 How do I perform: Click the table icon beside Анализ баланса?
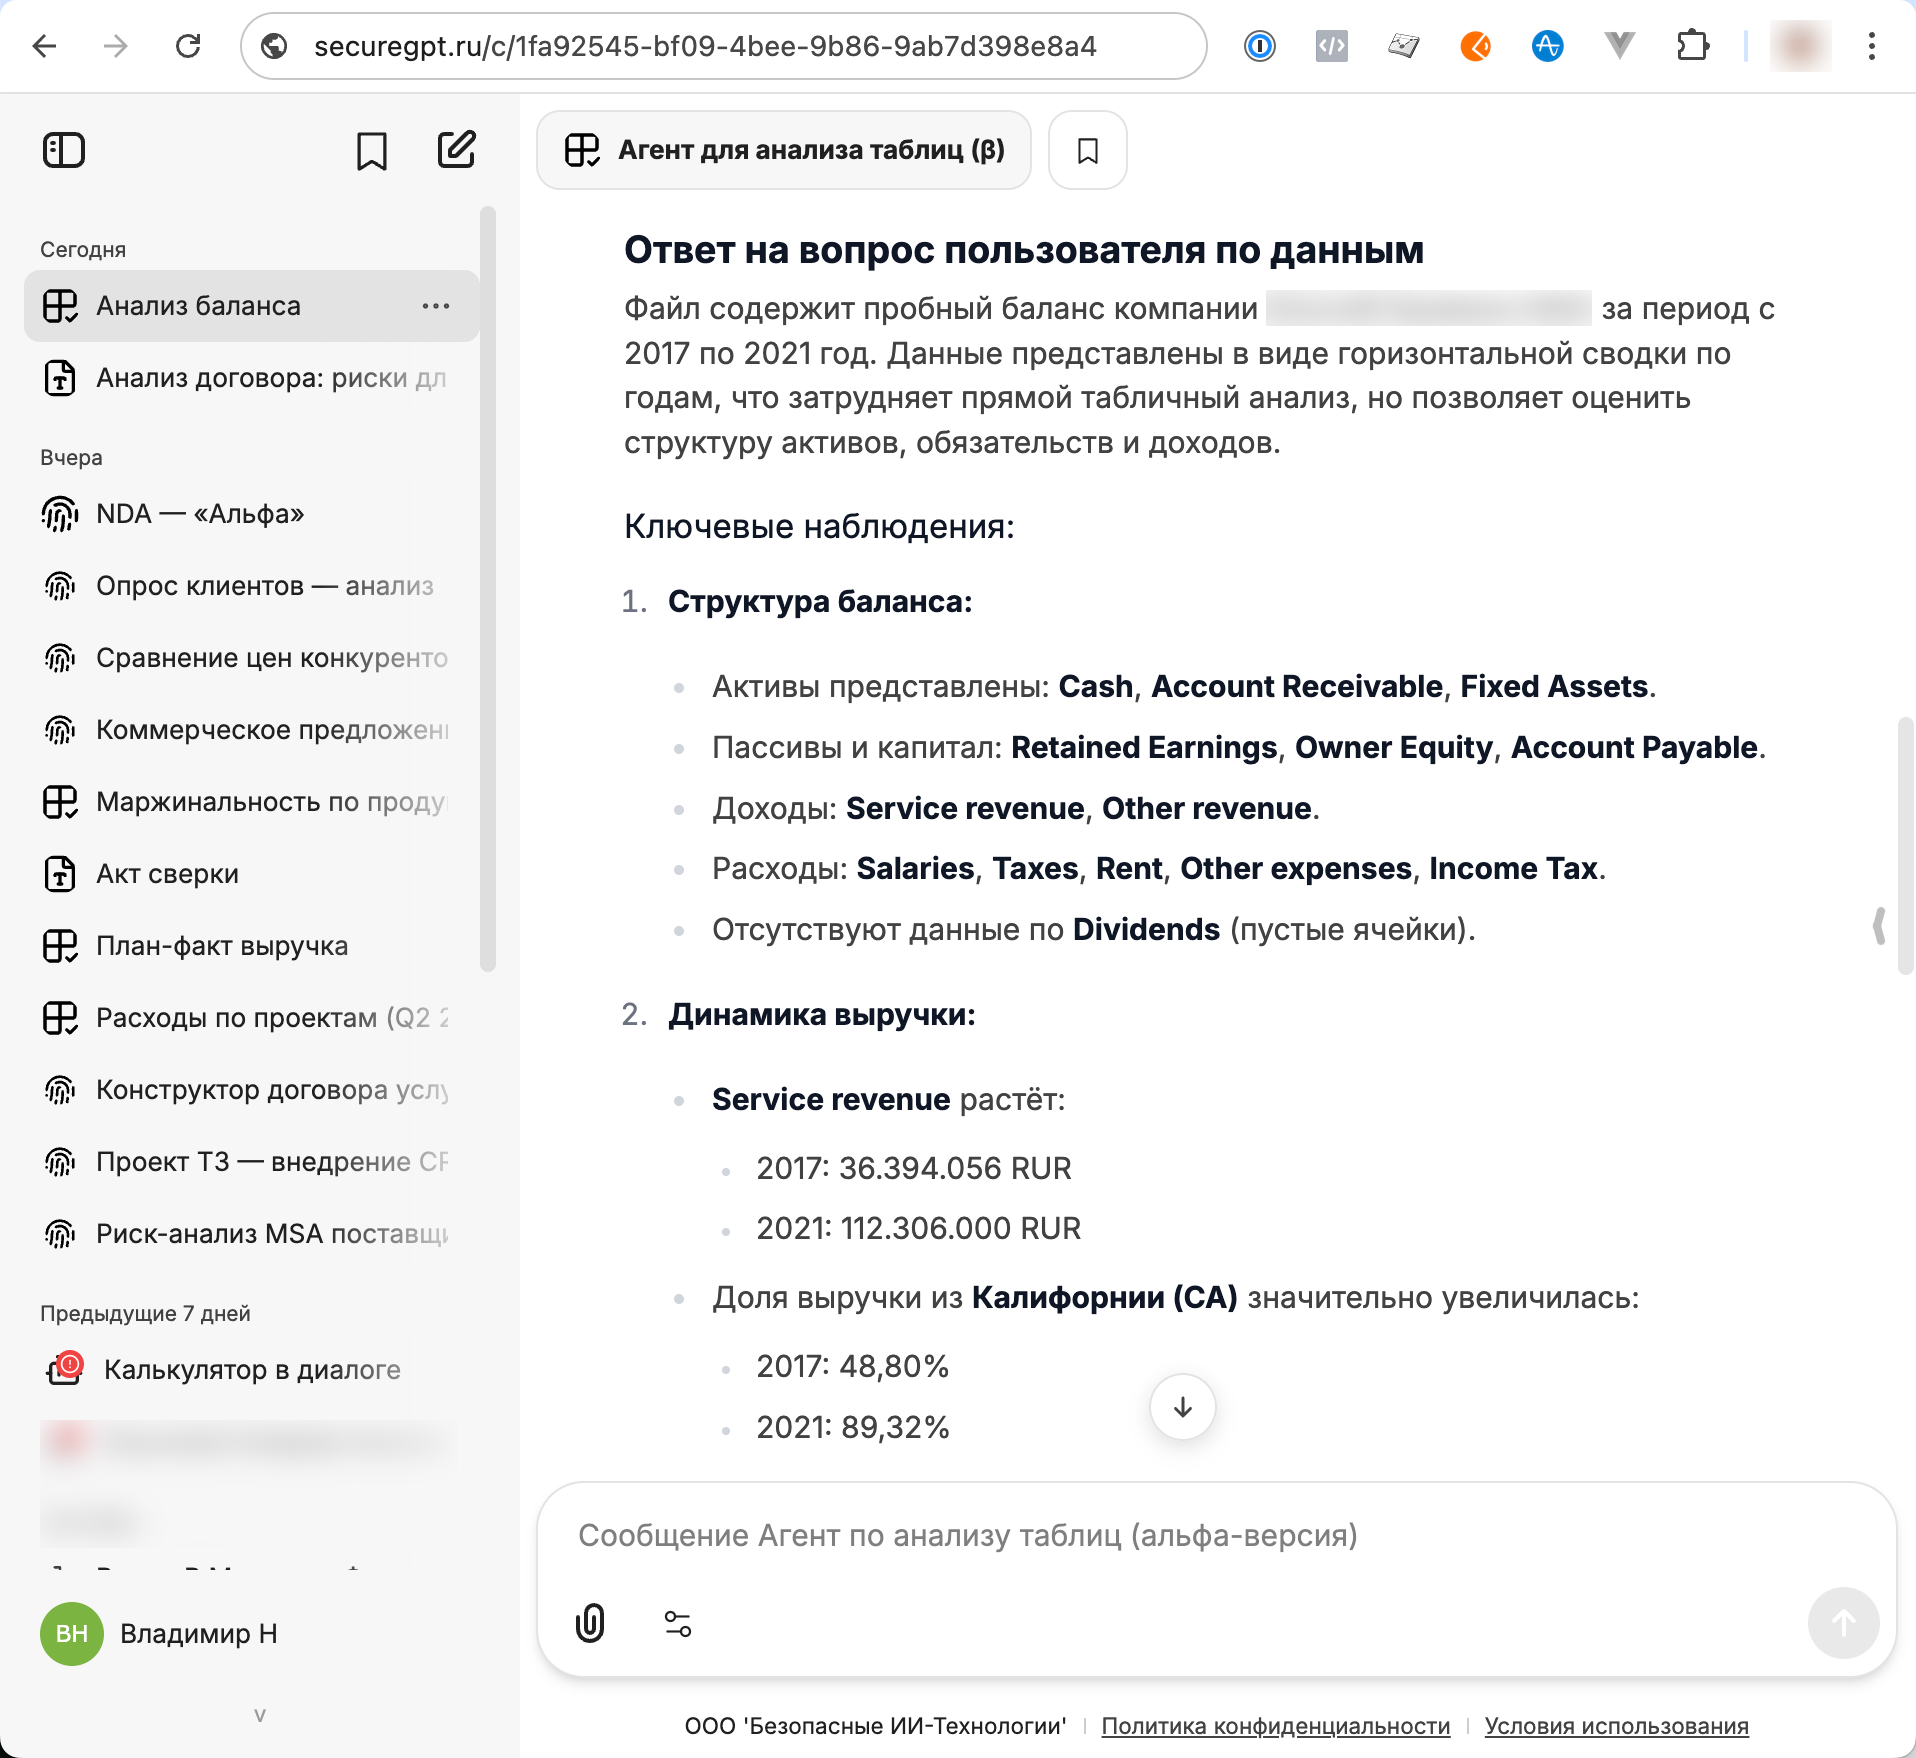(60, 306)
